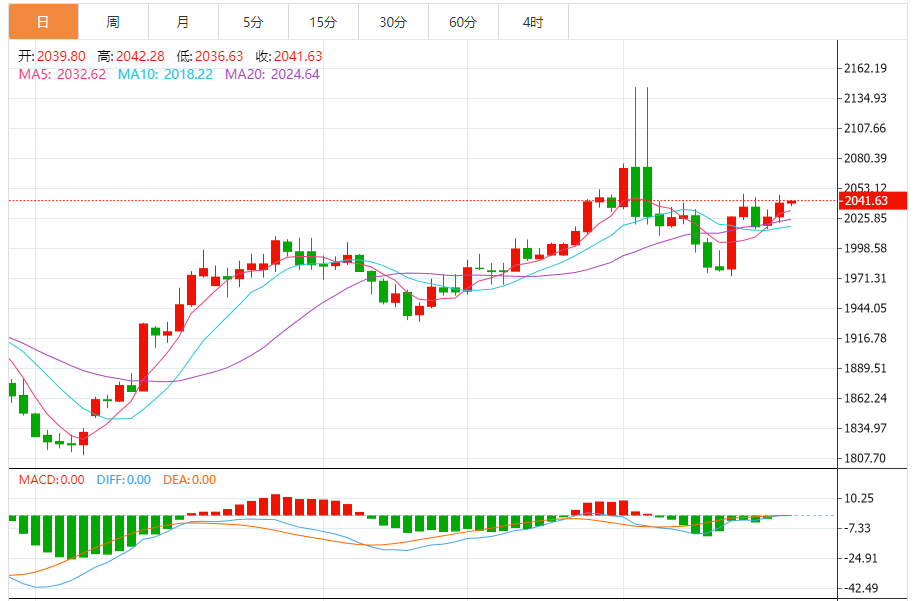Click the 2025.85 price axis label
The image size is (917, 601).
(866, 218)
